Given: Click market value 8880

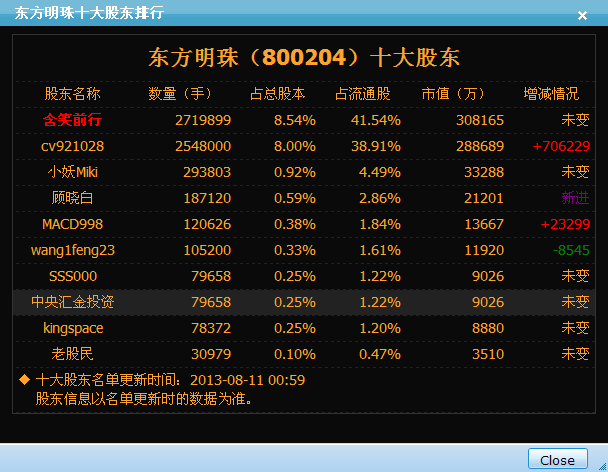Looking at the screenshot, I should (x=488, y=328).
